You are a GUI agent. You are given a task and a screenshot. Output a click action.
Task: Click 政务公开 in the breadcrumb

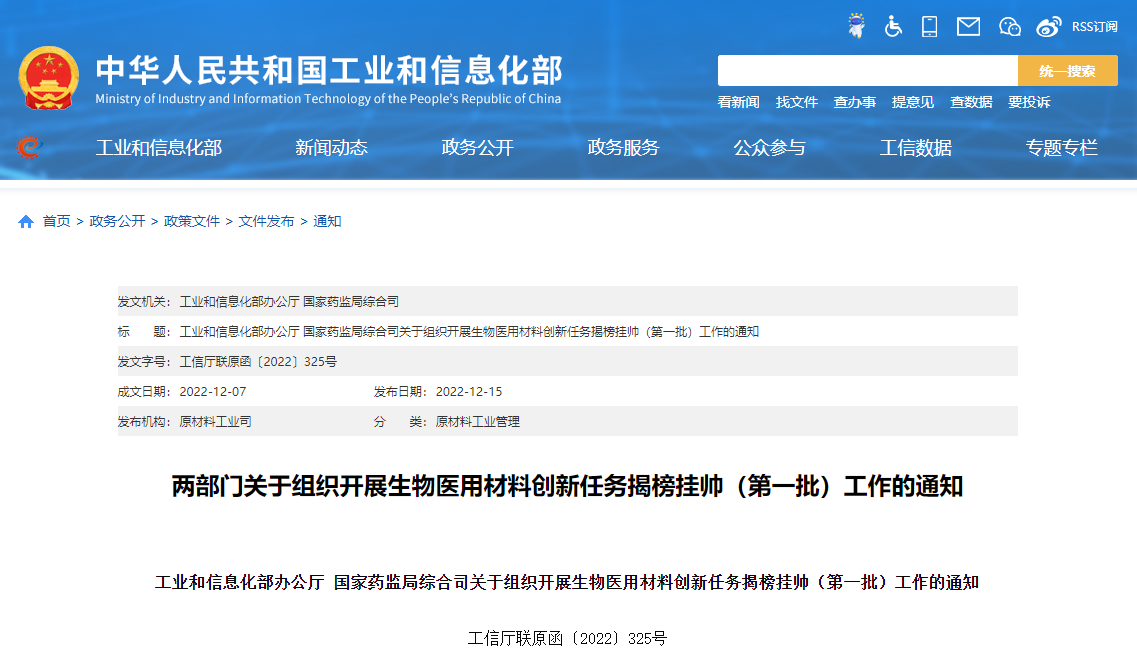(117, 221)
